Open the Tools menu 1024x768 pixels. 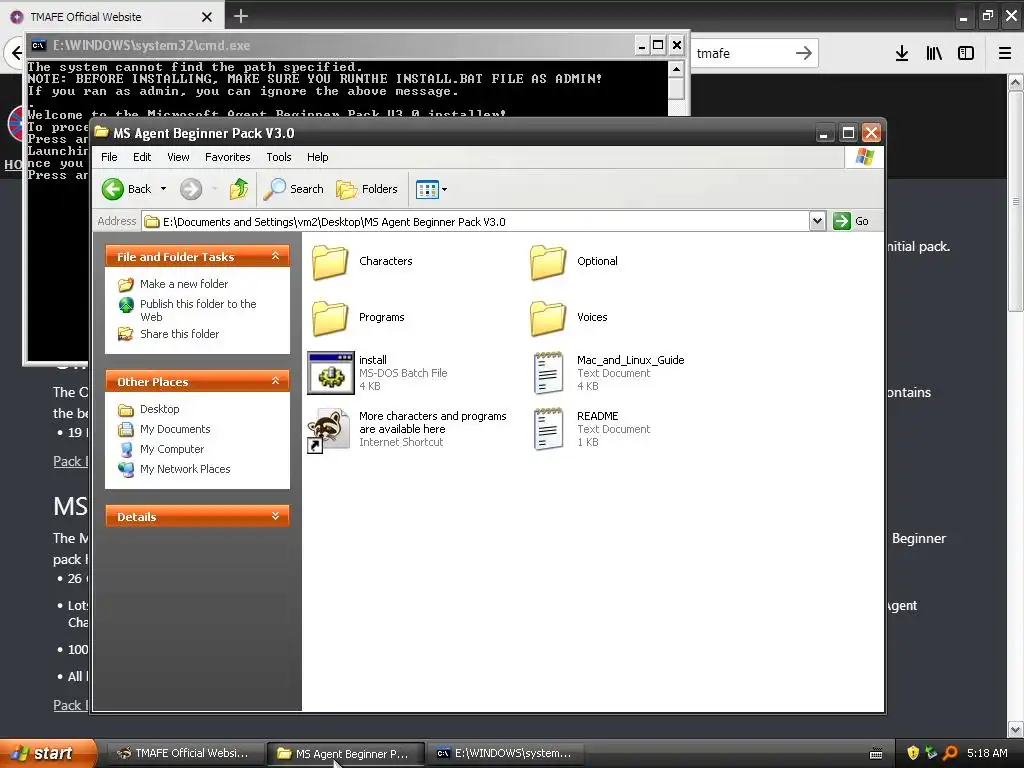click(x=279, y=157)
